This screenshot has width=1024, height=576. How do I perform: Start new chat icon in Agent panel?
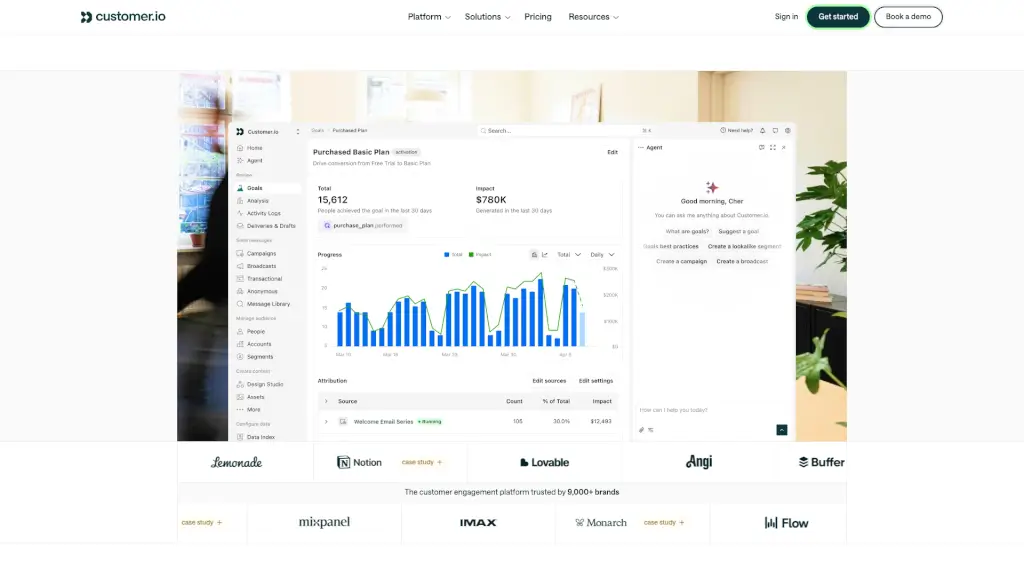[761, 148]
